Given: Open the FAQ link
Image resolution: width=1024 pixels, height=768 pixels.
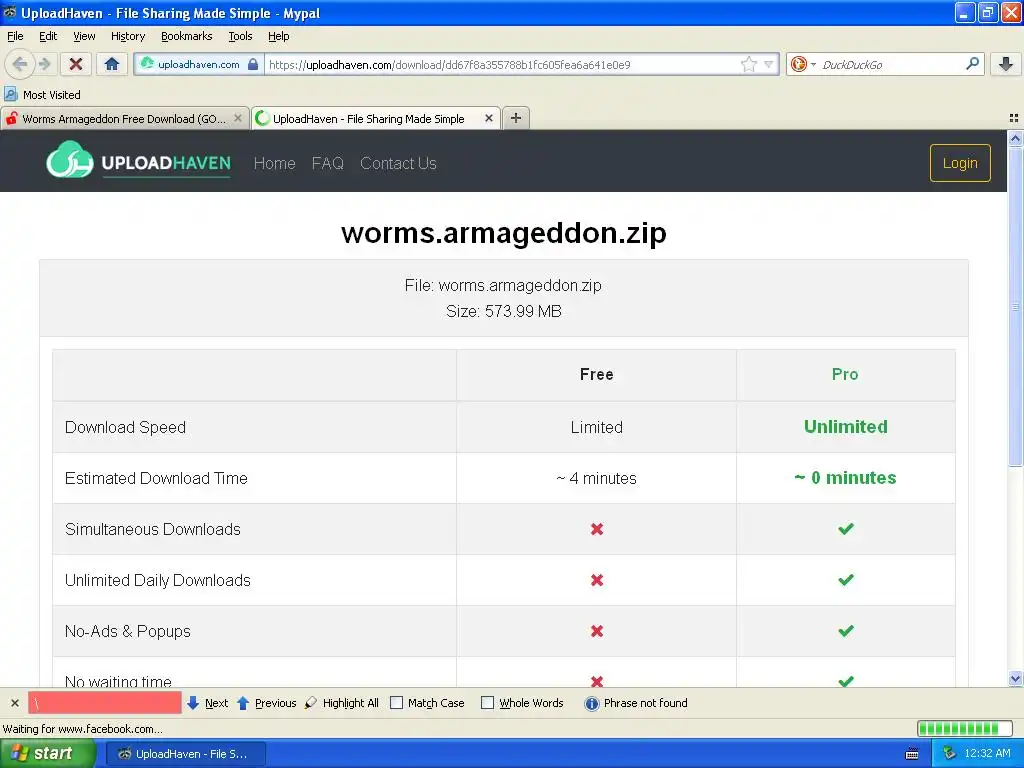Looking at the screenshot, I should [327, 163].
